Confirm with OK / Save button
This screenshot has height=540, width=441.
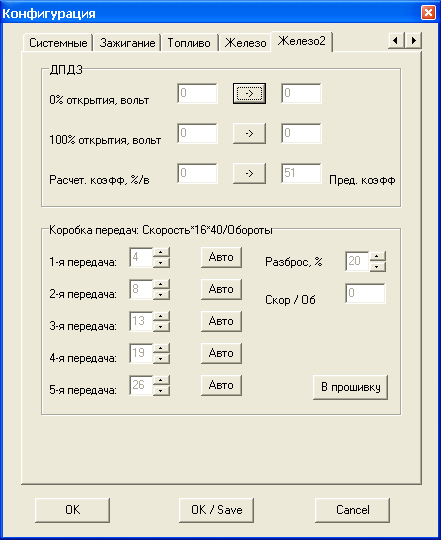pyautogui.click(x=217, y=510)
